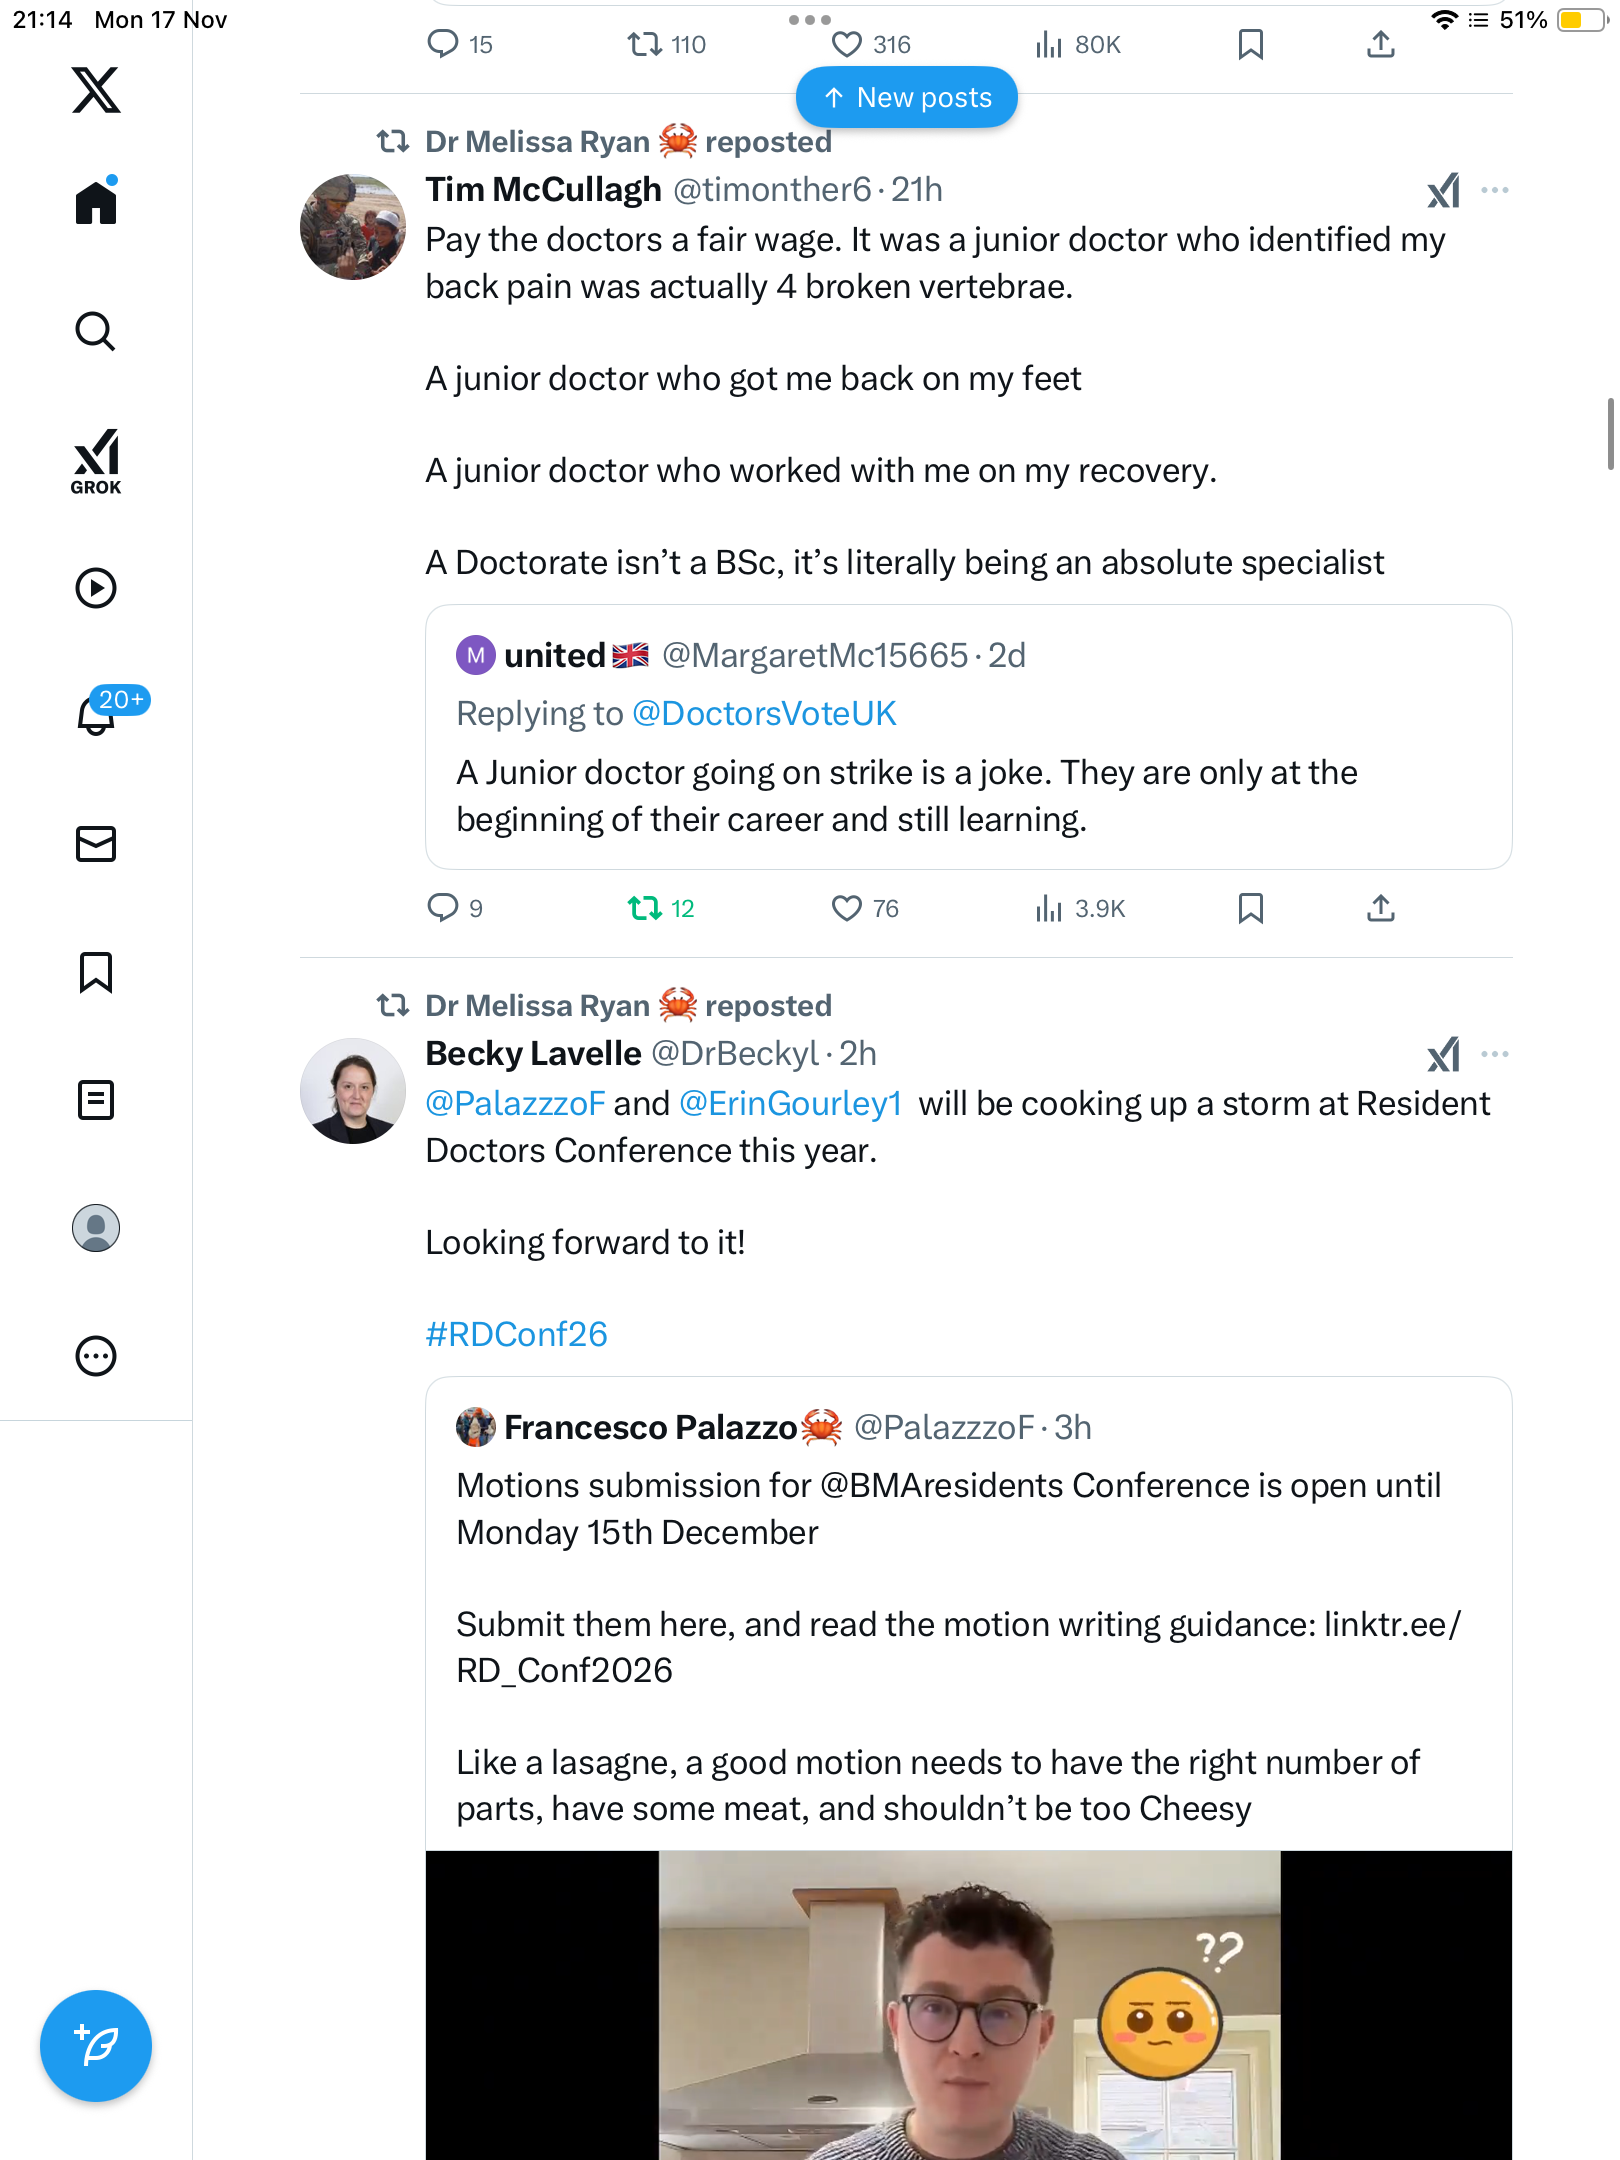This screenshot has width=1620, height=2160.
Task: Click the page scrollbar on right edge
Action: (x=1610, y=434)
